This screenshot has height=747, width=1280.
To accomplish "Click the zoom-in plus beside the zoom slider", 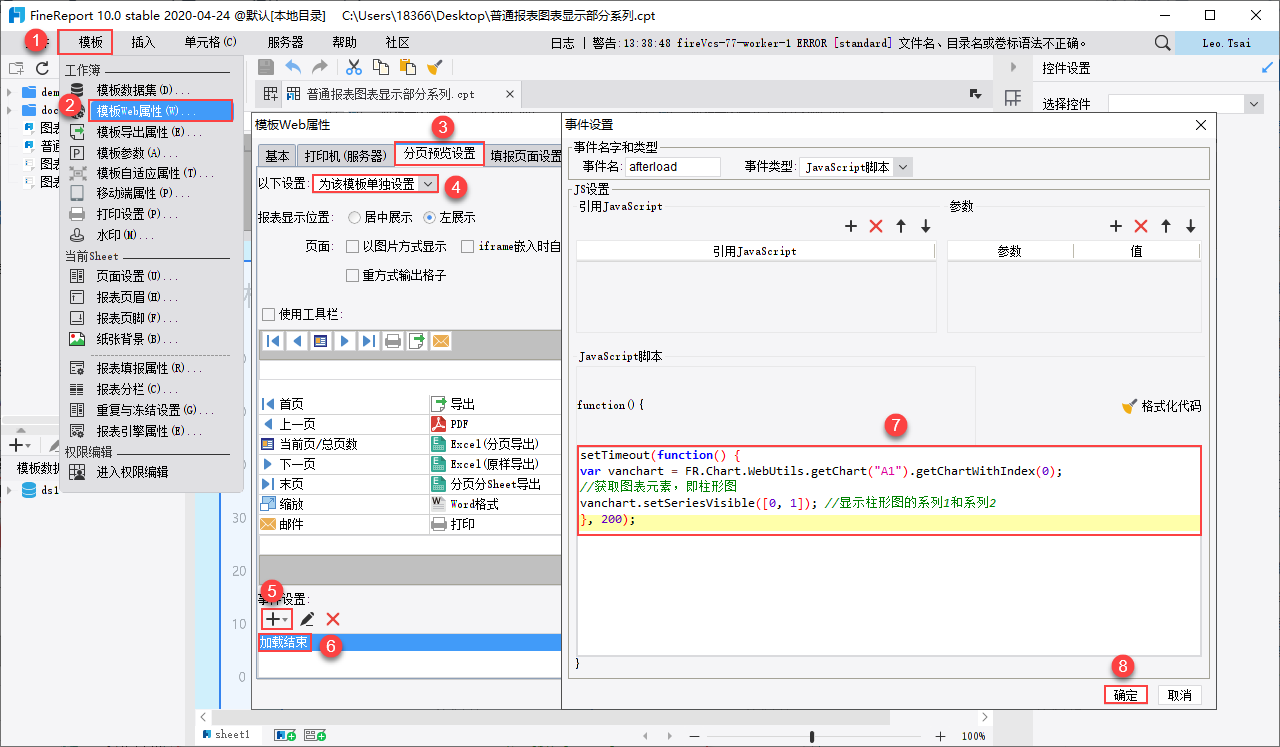I will click(940, 736).
